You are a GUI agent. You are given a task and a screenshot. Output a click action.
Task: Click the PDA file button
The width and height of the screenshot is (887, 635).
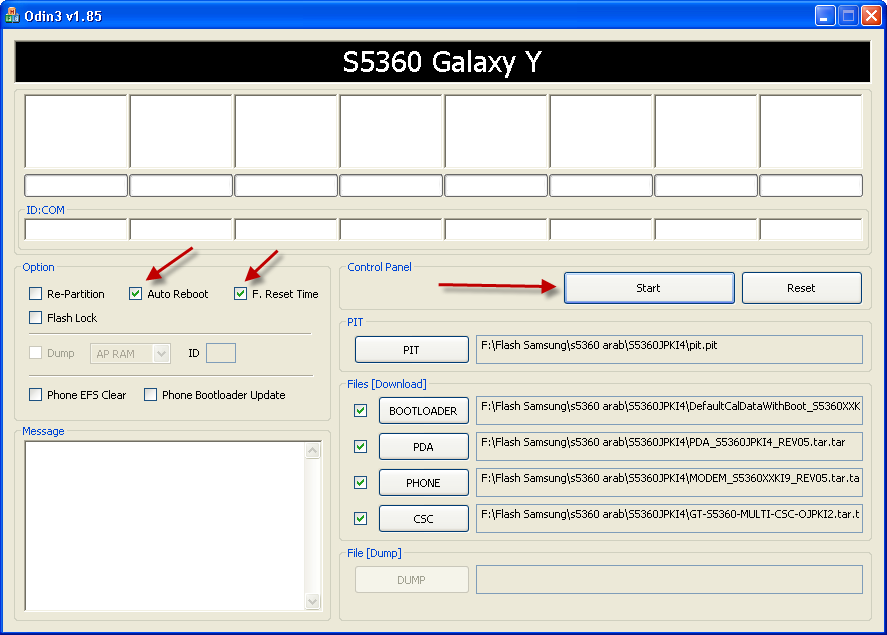click(x=423, y=447)
